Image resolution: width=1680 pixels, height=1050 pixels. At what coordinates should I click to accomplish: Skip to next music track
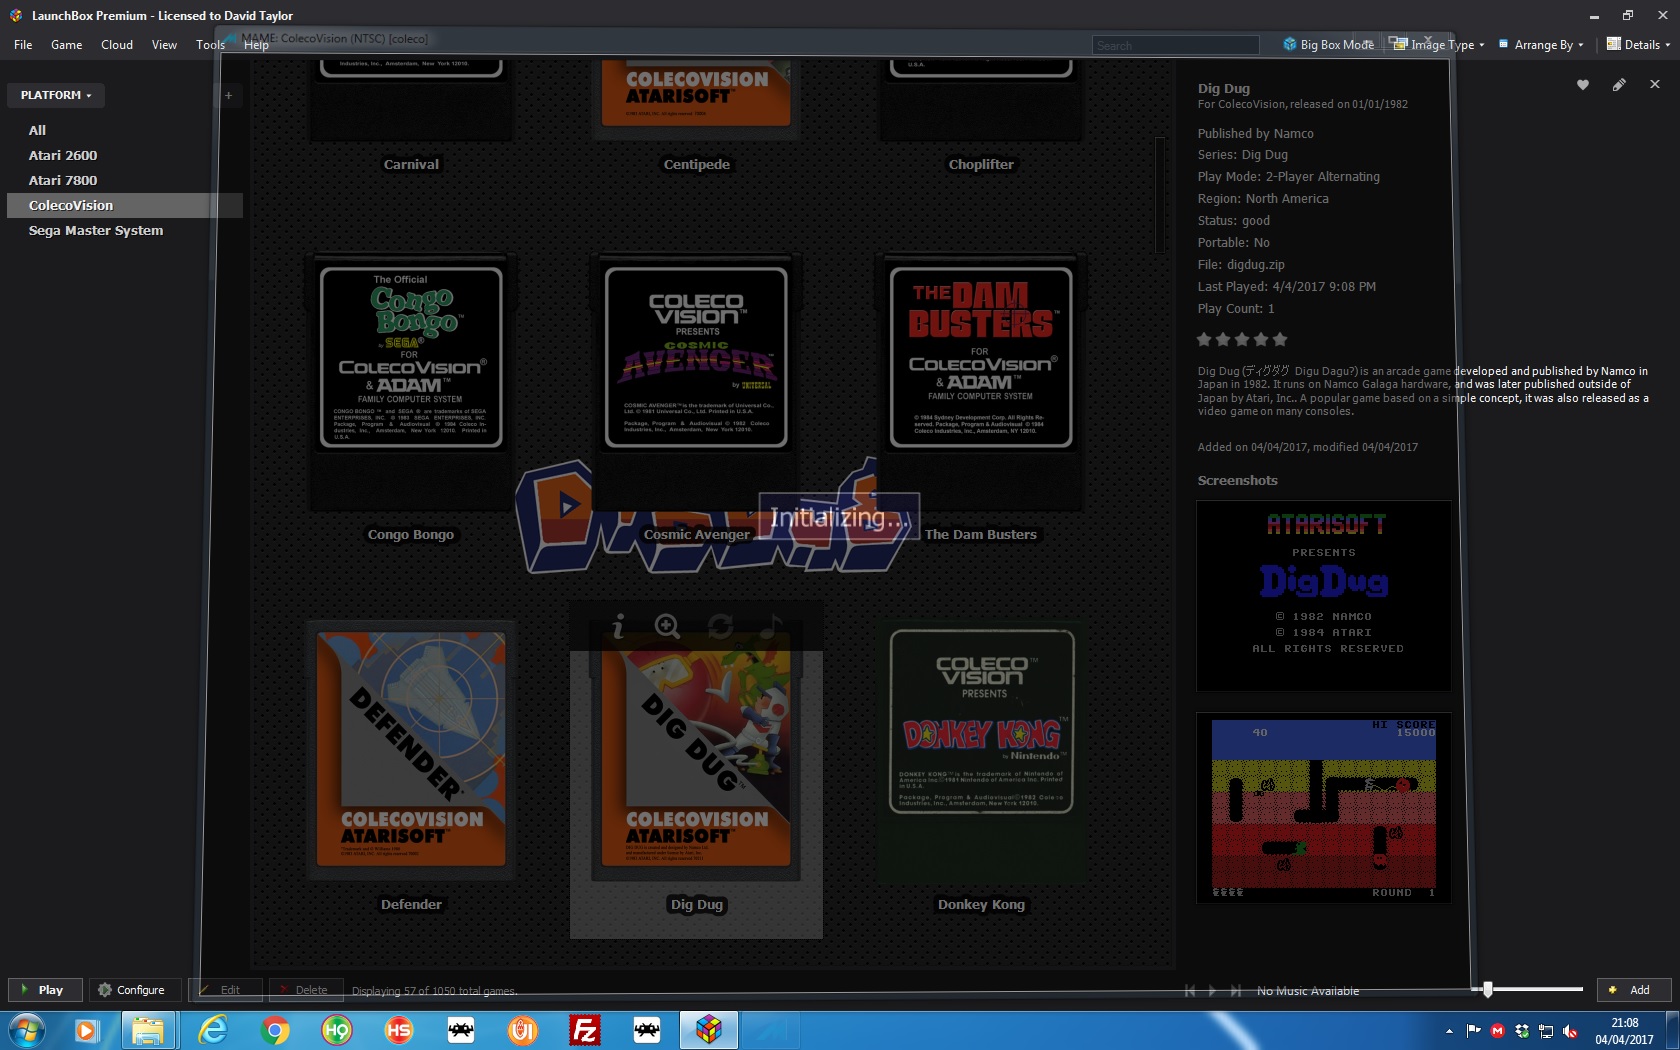(x=1236, y=991)
